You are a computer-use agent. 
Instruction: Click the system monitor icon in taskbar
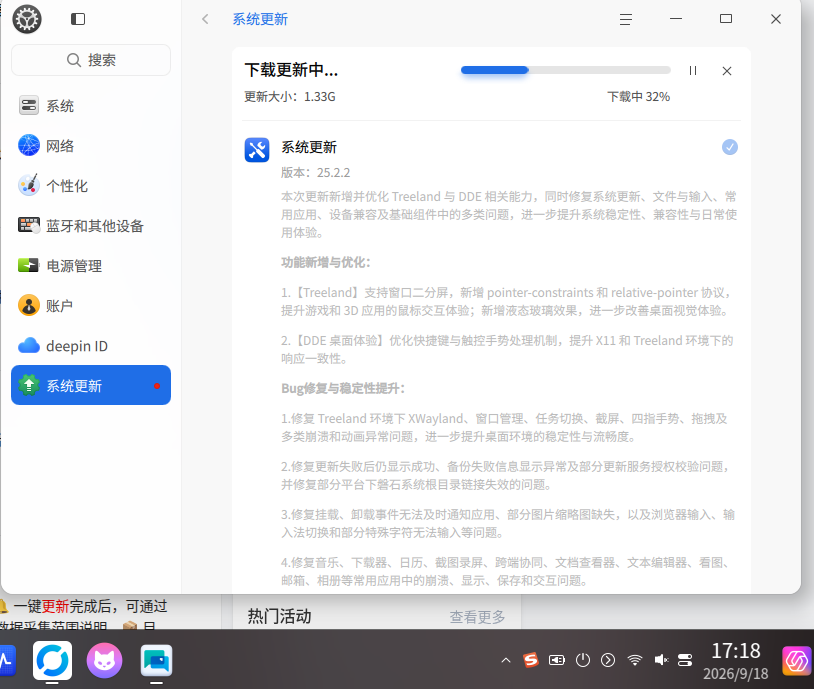click(x=7, y=660)
